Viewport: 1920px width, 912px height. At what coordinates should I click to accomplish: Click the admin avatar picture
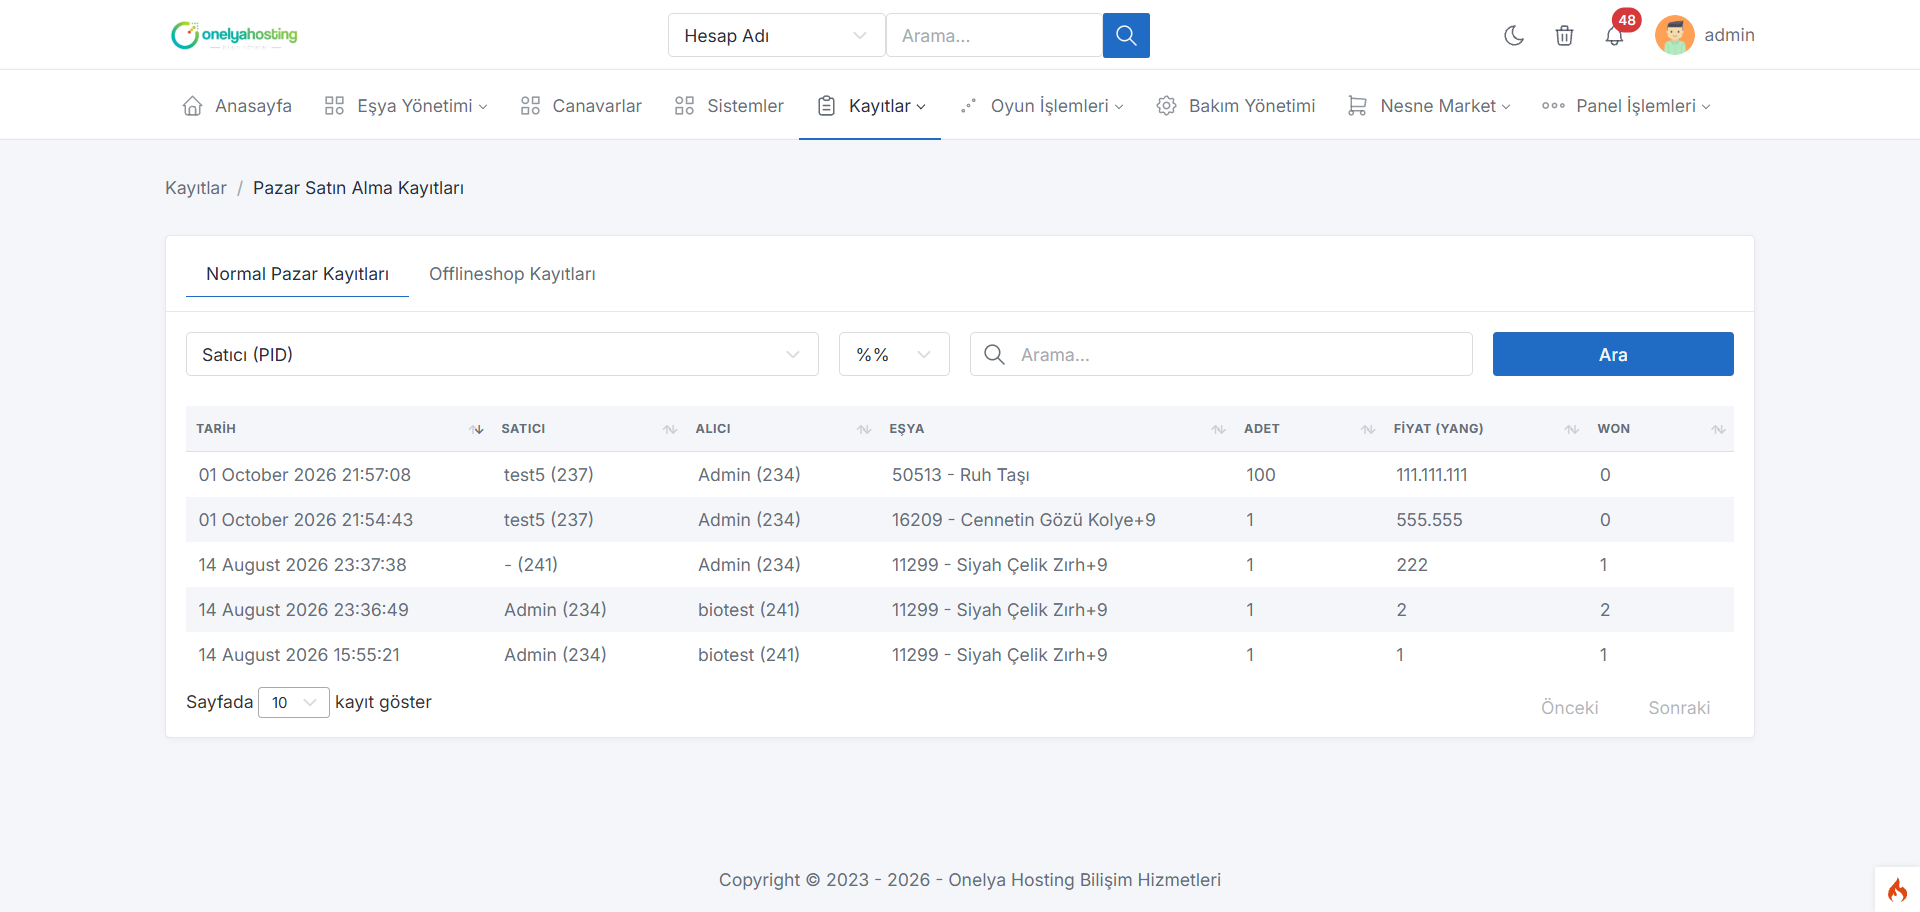pos(1674,35)
